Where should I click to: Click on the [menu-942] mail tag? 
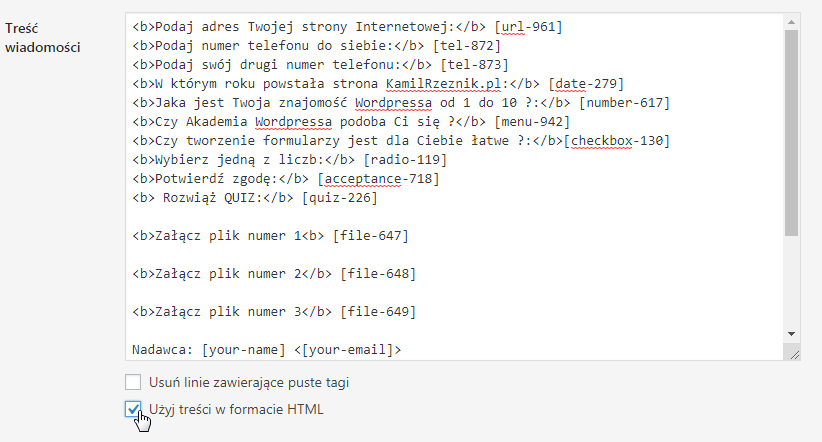tap(532, 122)
